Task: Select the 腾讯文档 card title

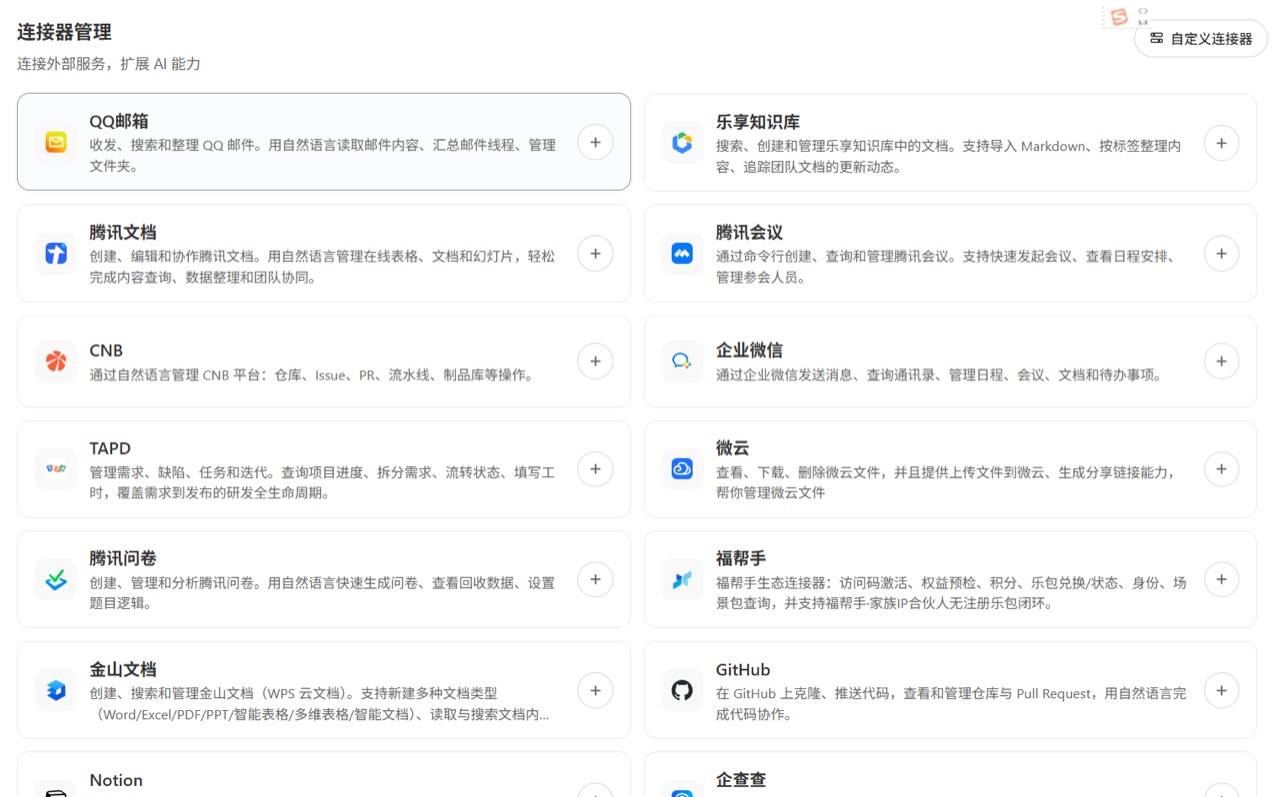Action: pyautogui.click(x=123, y=232)
